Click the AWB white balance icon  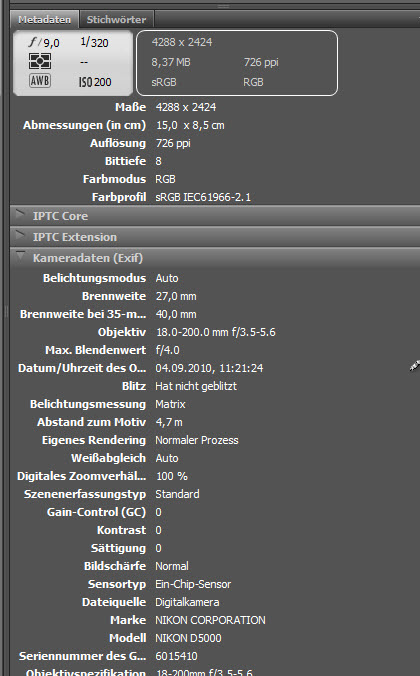[40, 81]
